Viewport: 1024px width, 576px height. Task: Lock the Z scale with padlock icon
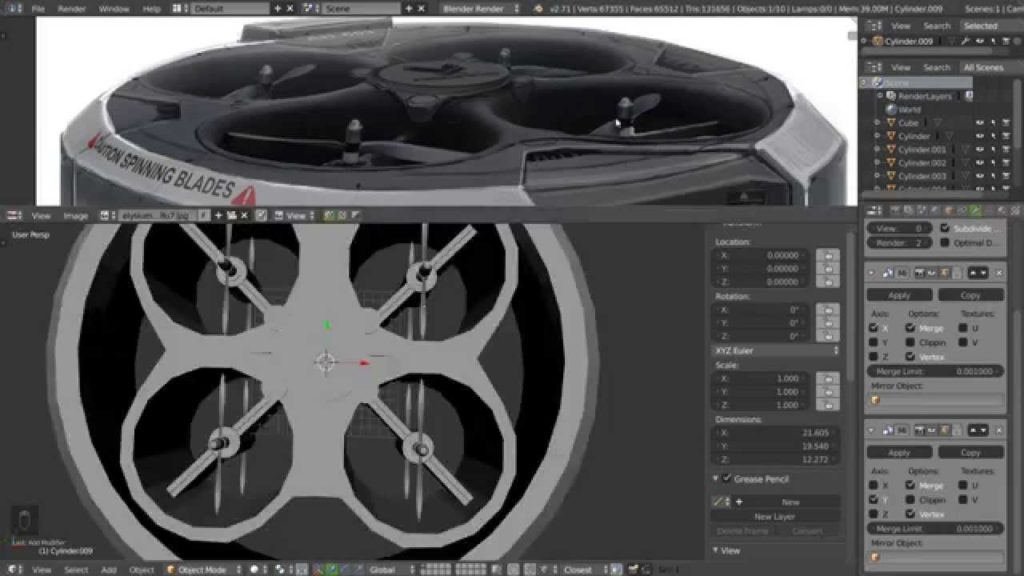pos(827,405)
